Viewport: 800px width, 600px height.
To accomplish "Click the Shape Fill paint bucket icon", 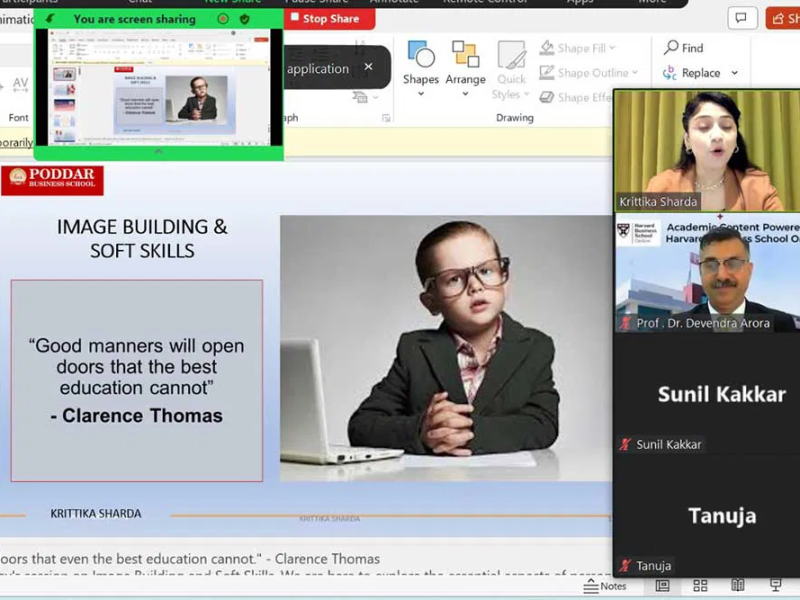I will click(x=547, y=48).
